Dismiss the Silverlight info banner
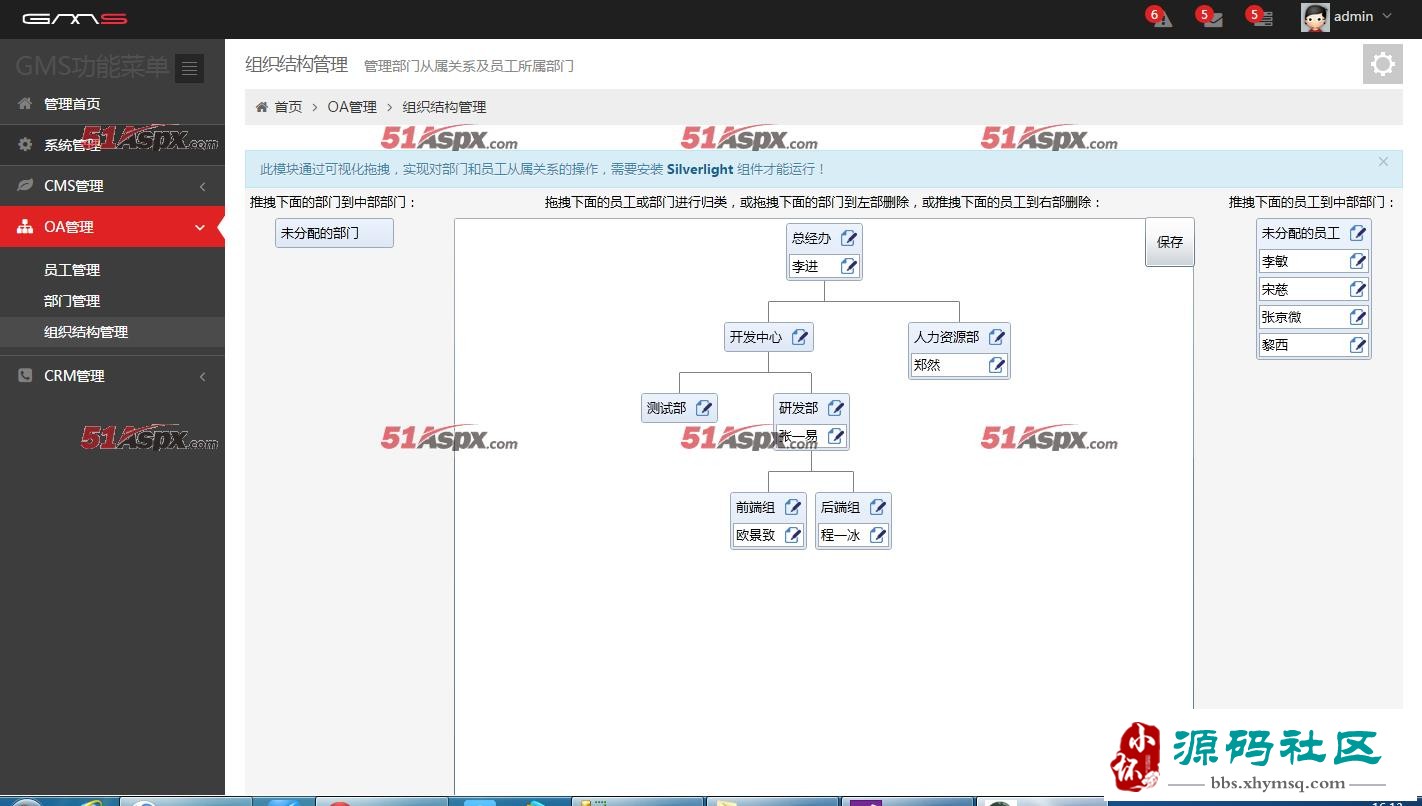The image size is (1422, 806). click(1383, 161)
